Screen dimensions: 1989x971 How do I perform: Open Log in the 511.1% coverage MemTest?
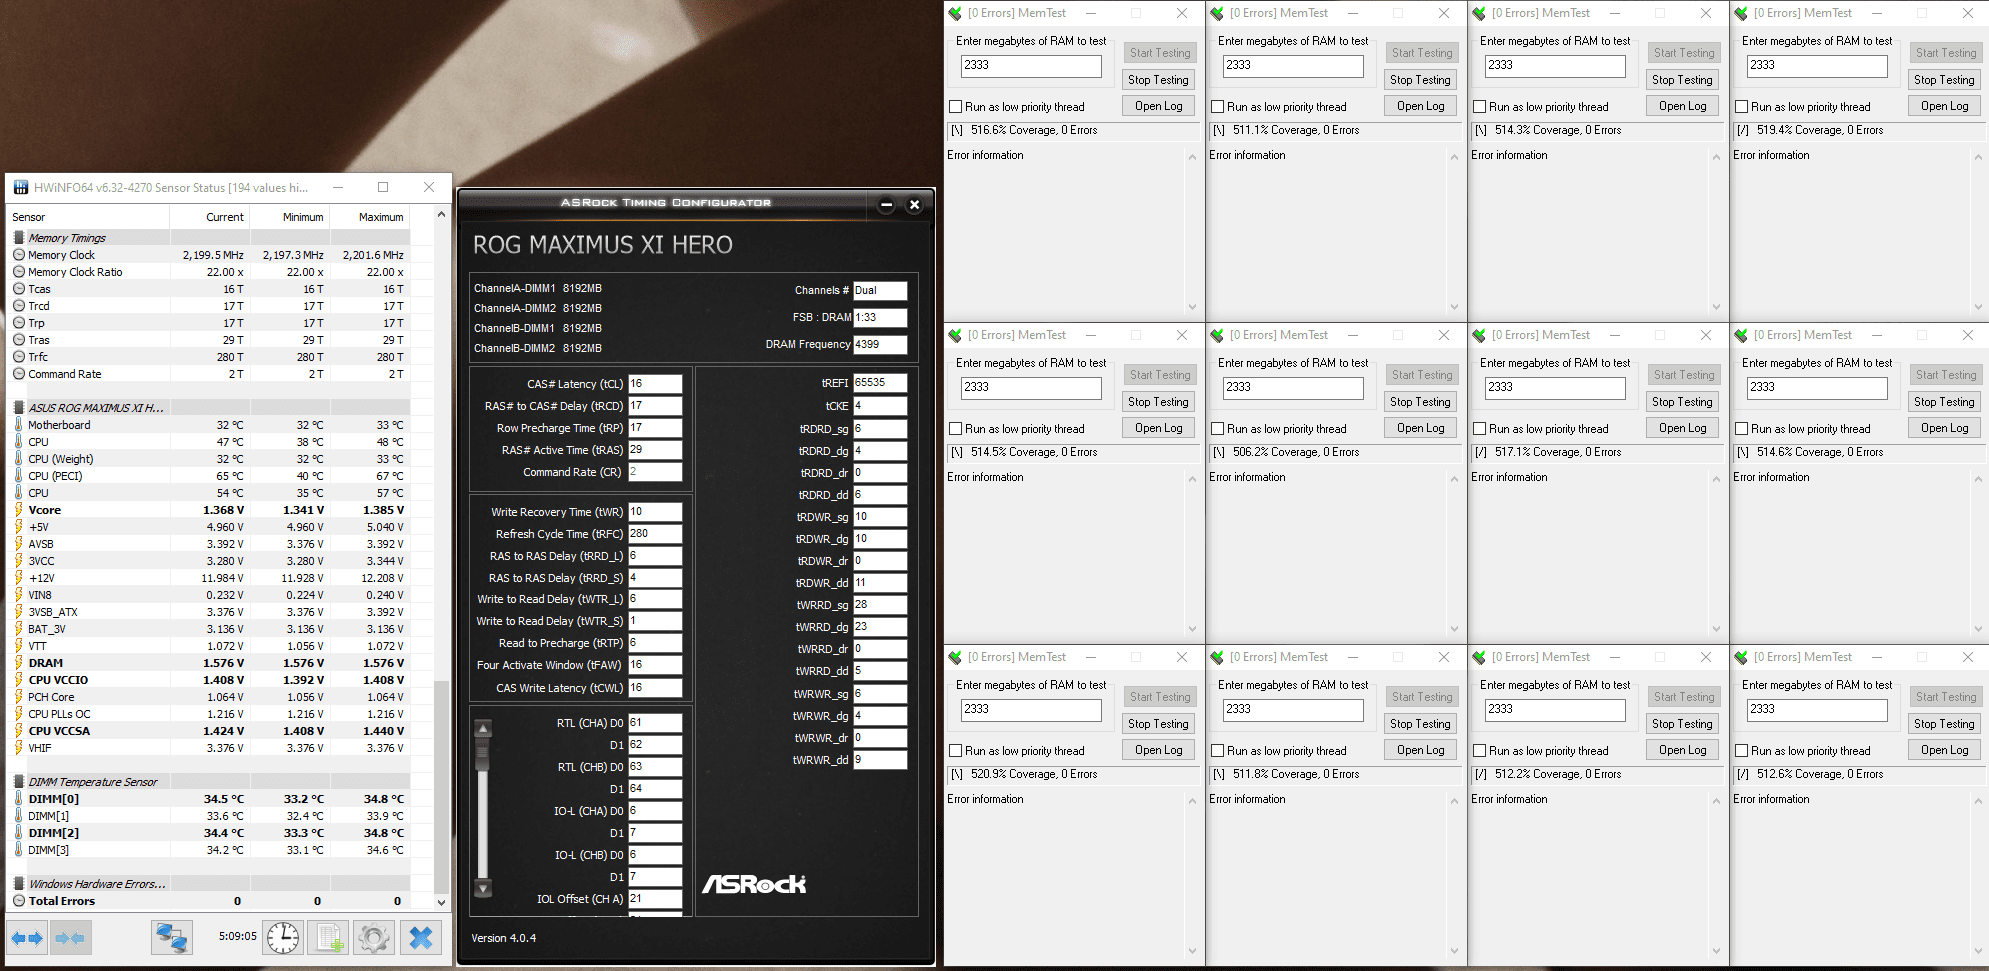(x=1420, y=106)
